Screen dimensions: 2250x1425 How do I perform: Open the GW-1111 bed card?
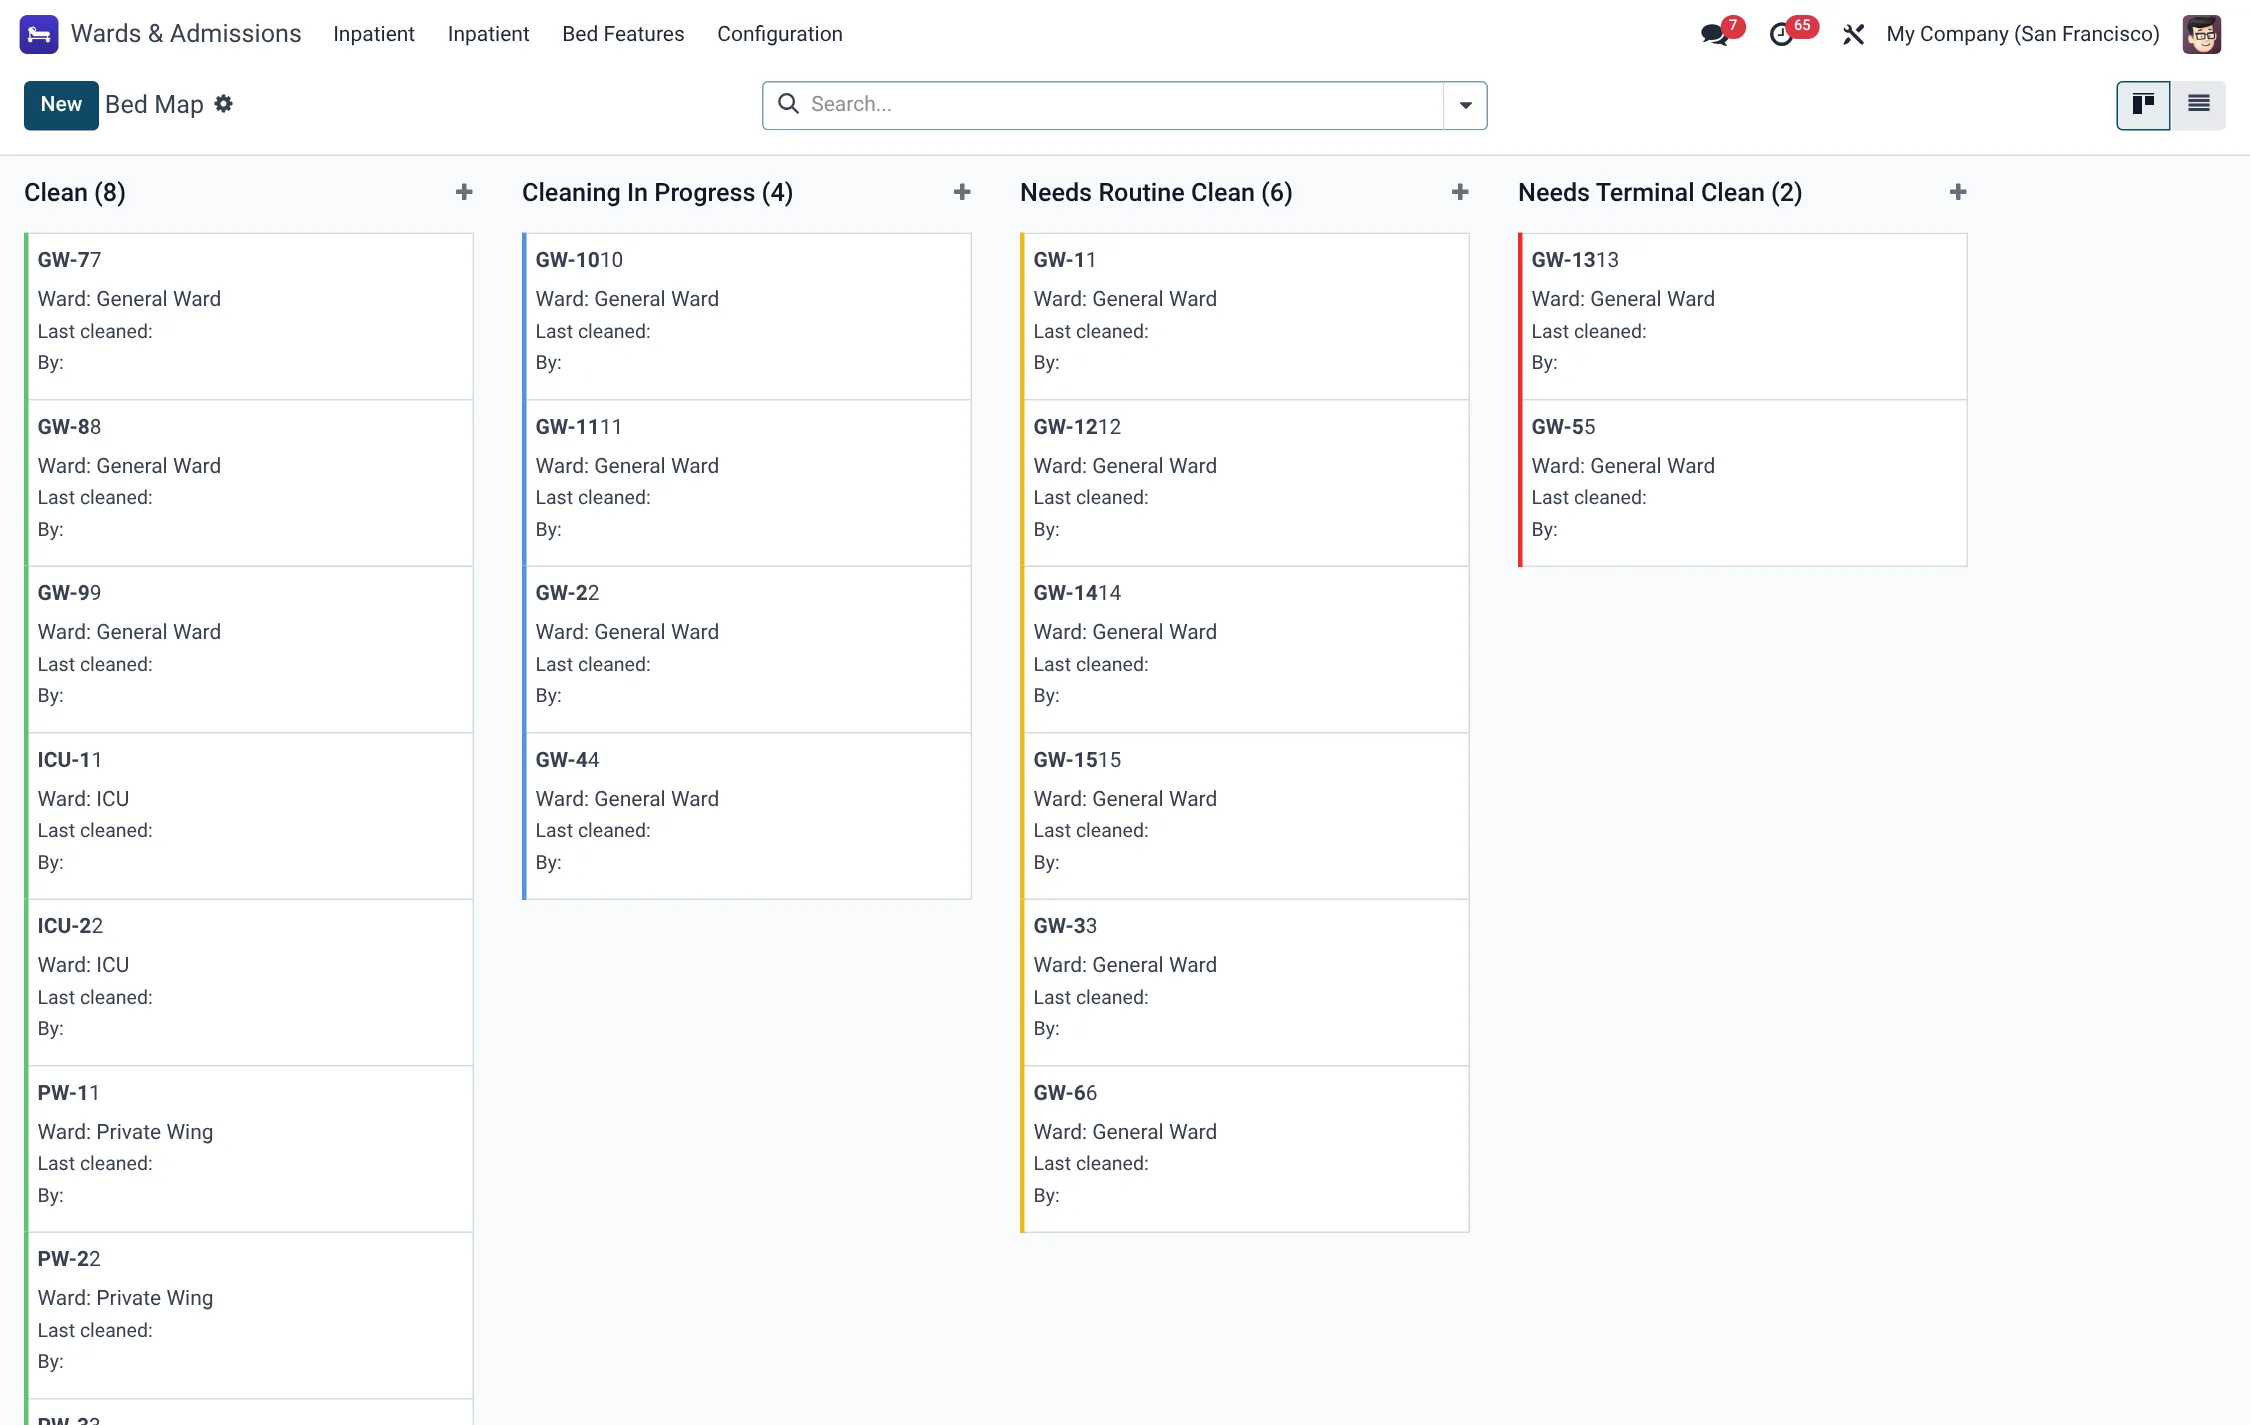747,483
